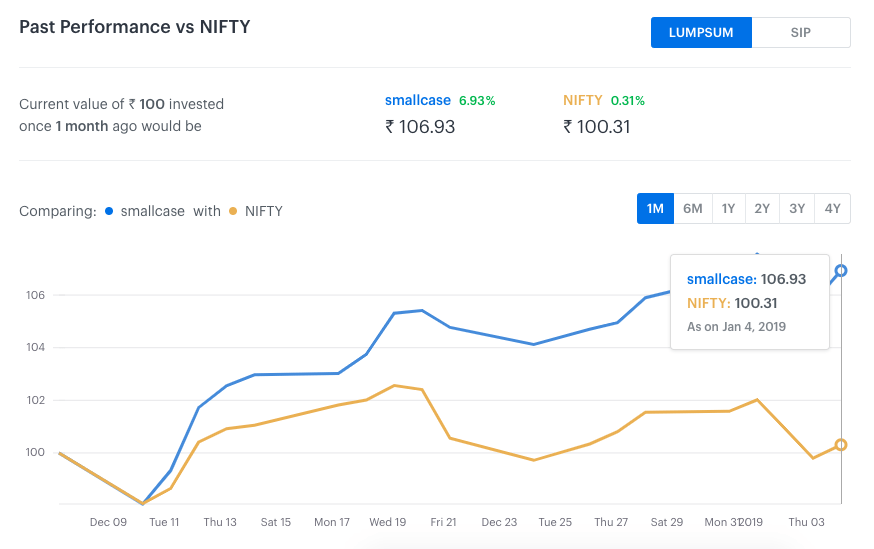874x549 pixels.
Task: Click the Dec 23 axis label
Action: tap(499, 522)
